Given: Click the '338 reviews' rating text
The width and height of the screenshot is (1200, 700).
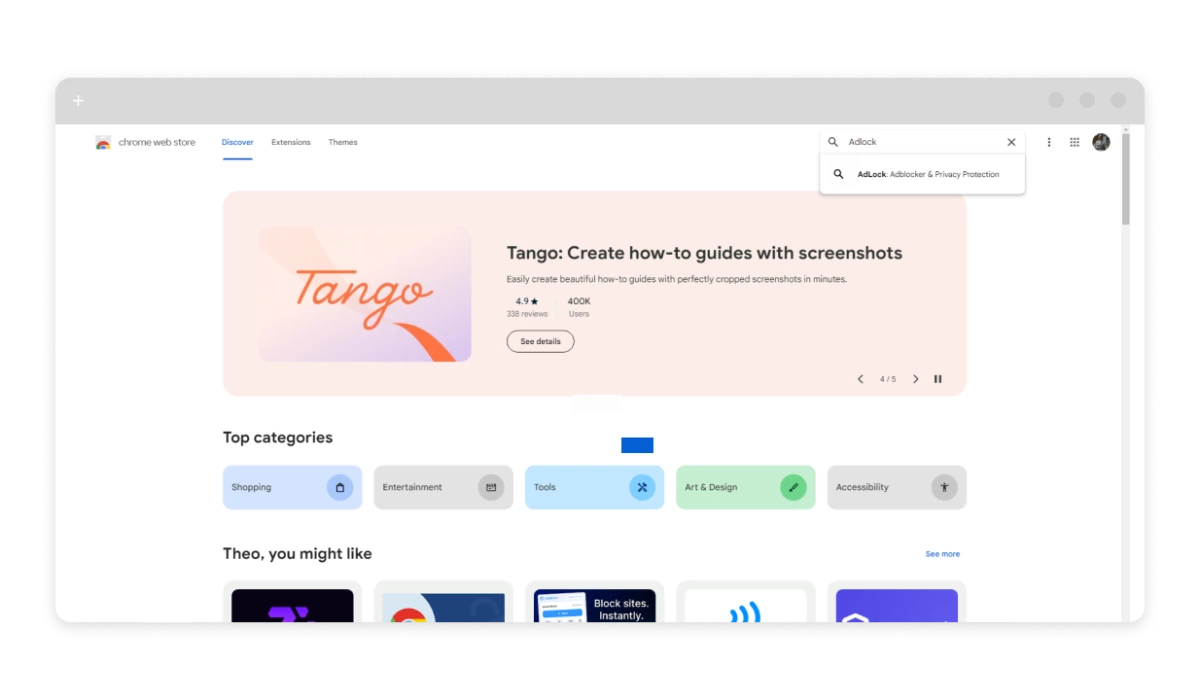Looking at the screenshot, I should (527, 314).
